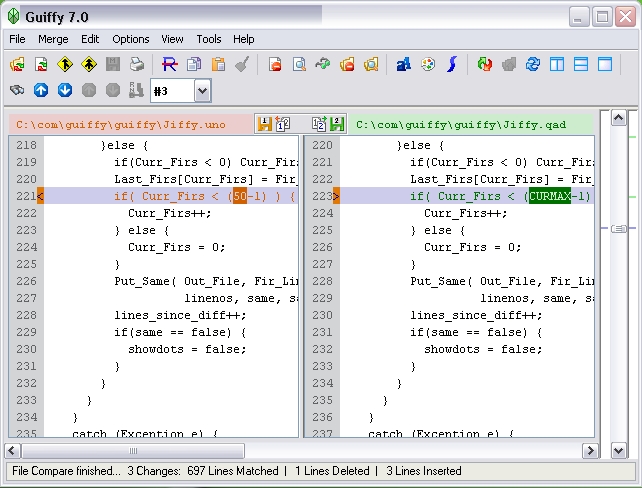Click the page icon with red-green arrows
The image size is (642, 488).
click(x=41, y=64)
